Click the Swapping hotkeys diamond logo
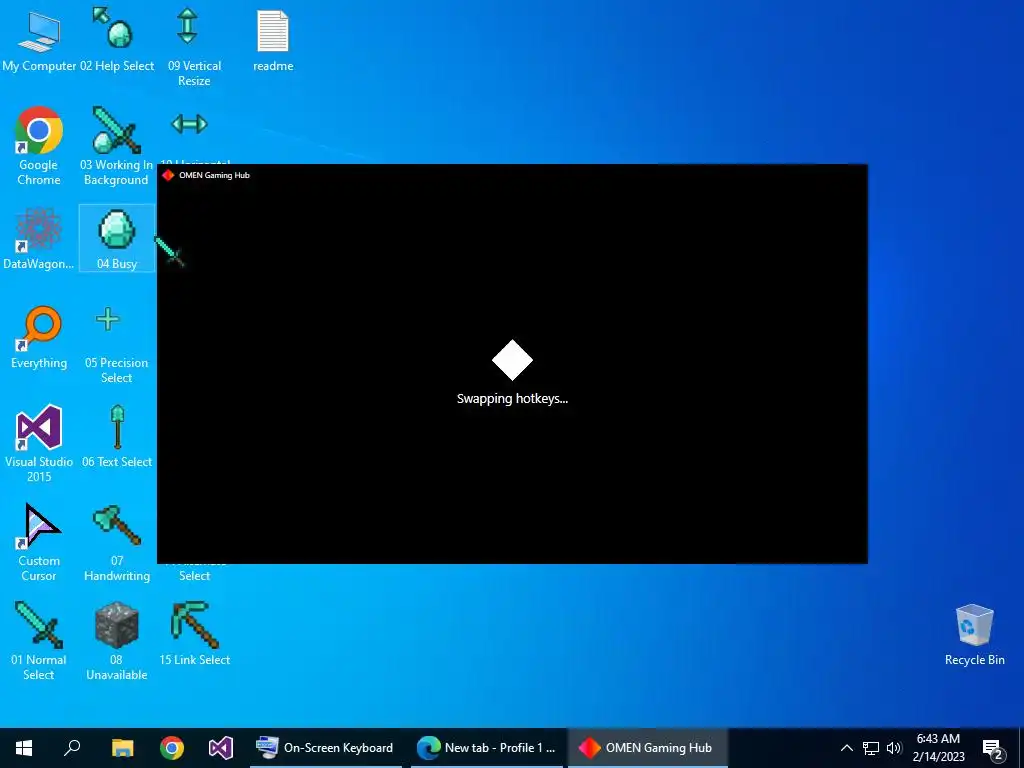The height and width of the screenshot is (768, 1024). (x=513, y=360)
